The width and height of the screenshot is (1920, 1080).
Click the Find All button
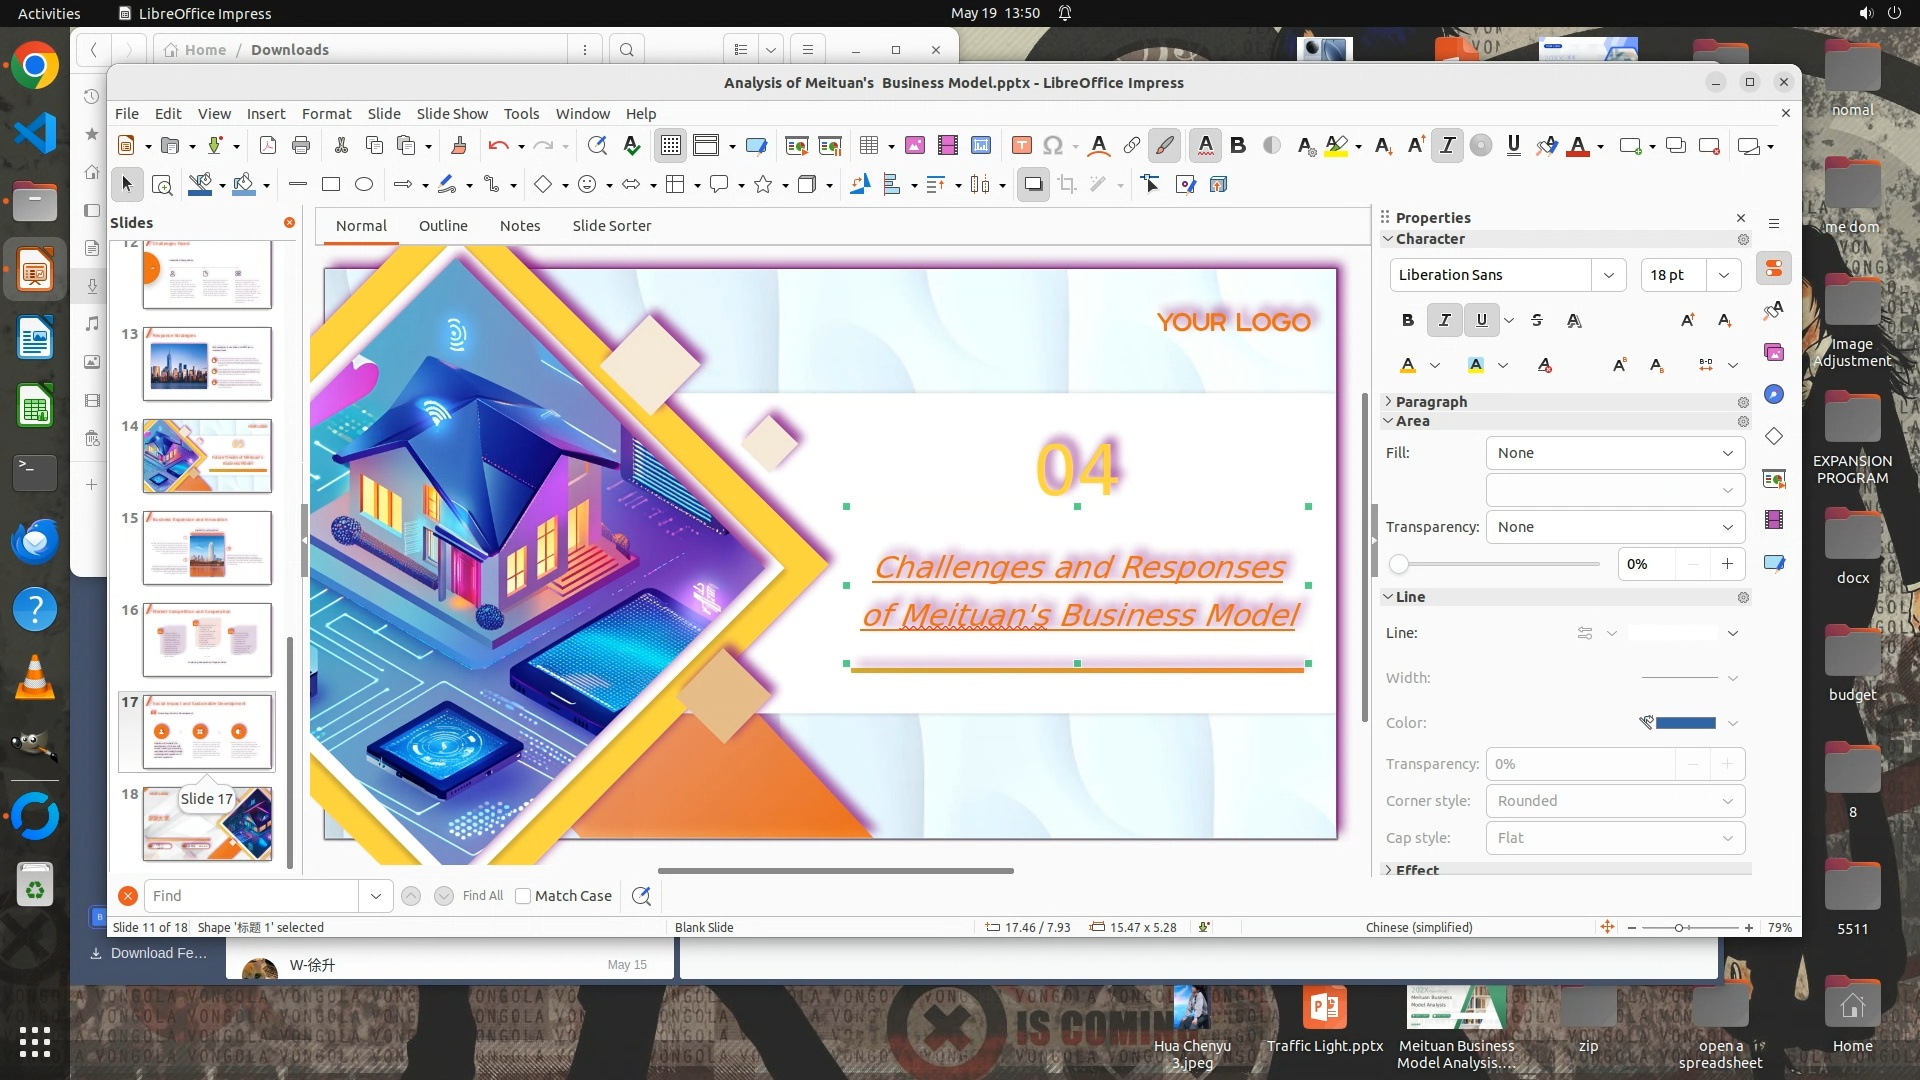click(x=483, y=896)
